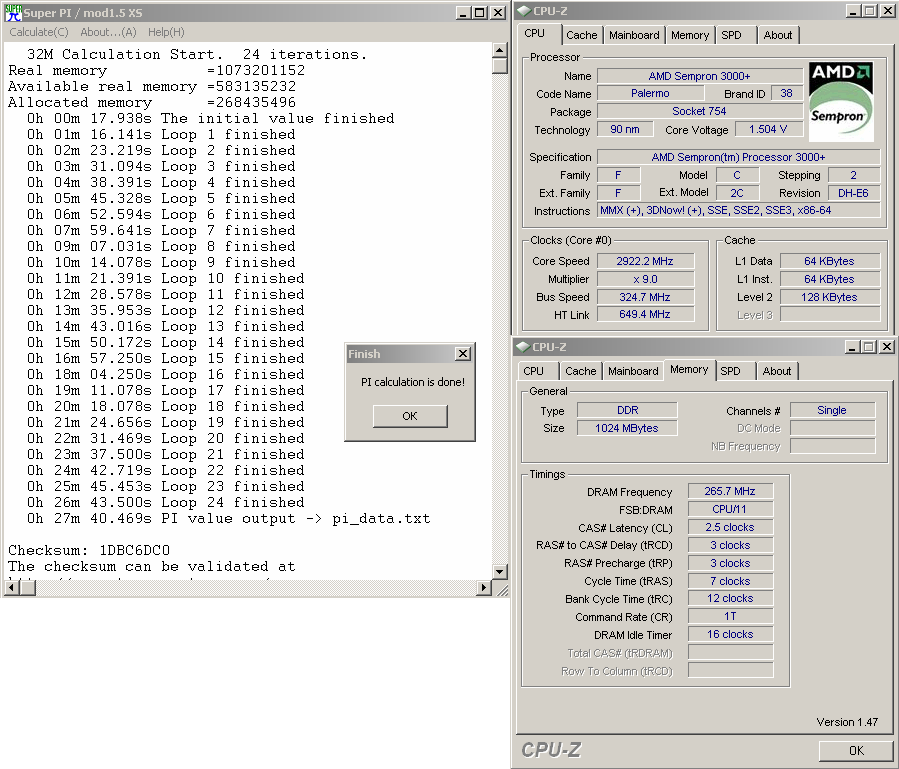
Task: Open the Help(H) menu in Super PI
Action: [x=166, y=32]
